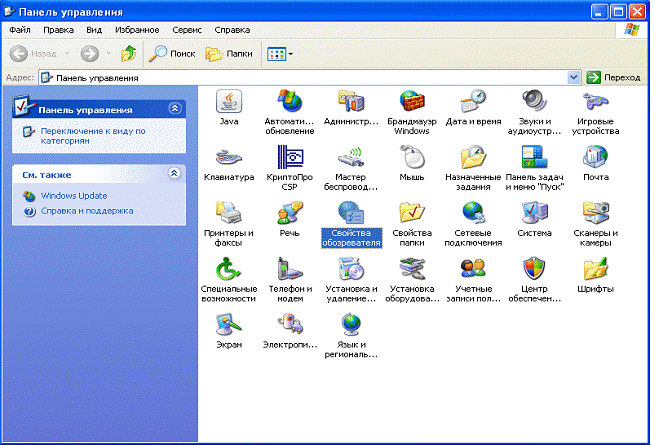Collapse the См. также section
This screenshot has width=654, height=445.
[174, 173]
